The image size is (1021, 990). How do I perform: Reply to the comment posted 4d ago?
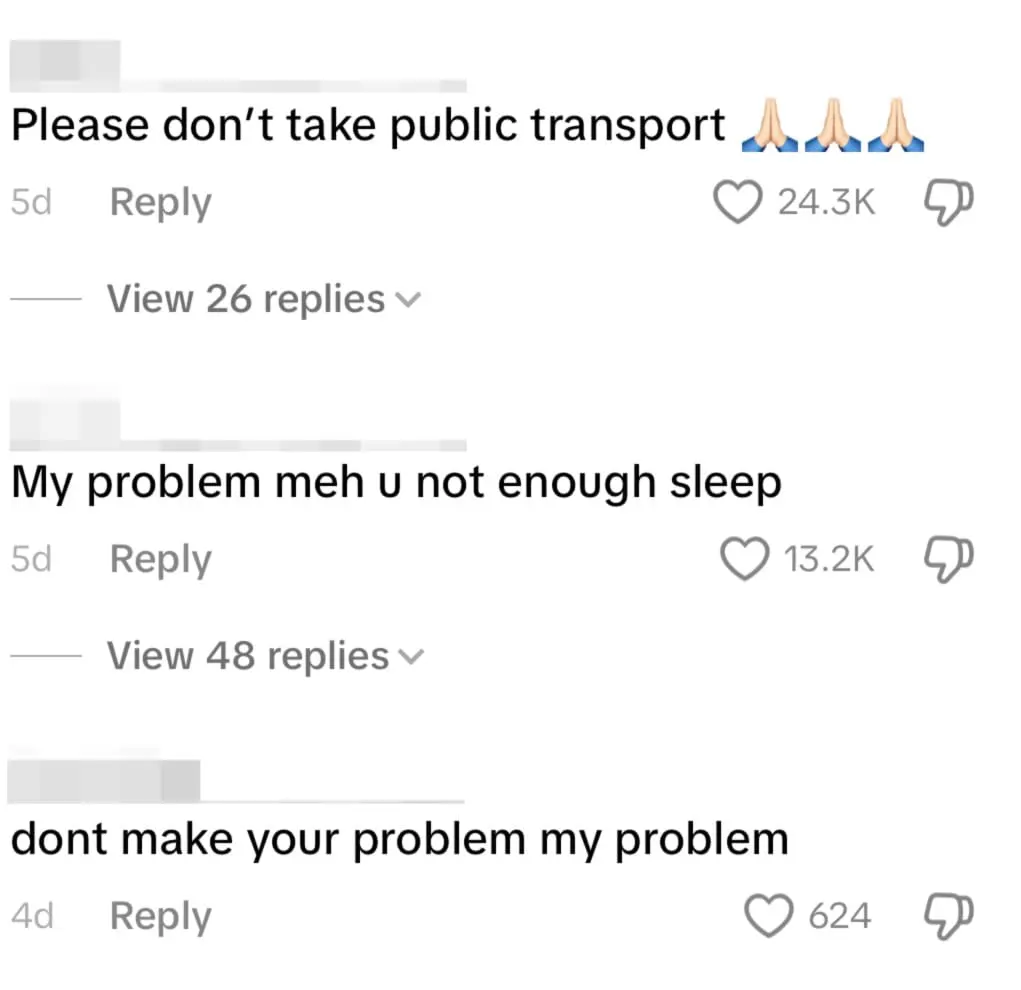point(160,914)
